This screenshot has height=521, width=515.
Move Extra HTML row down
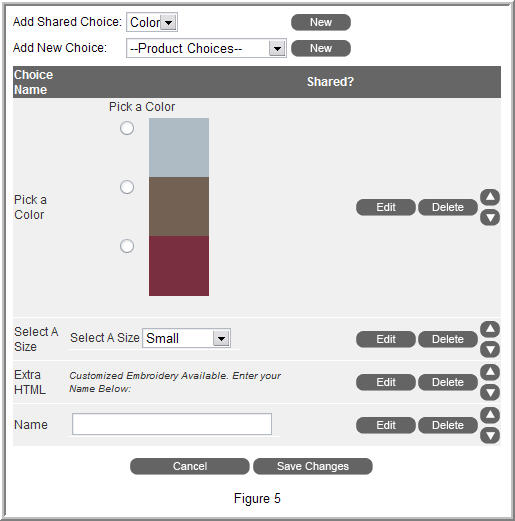point(490,392)
